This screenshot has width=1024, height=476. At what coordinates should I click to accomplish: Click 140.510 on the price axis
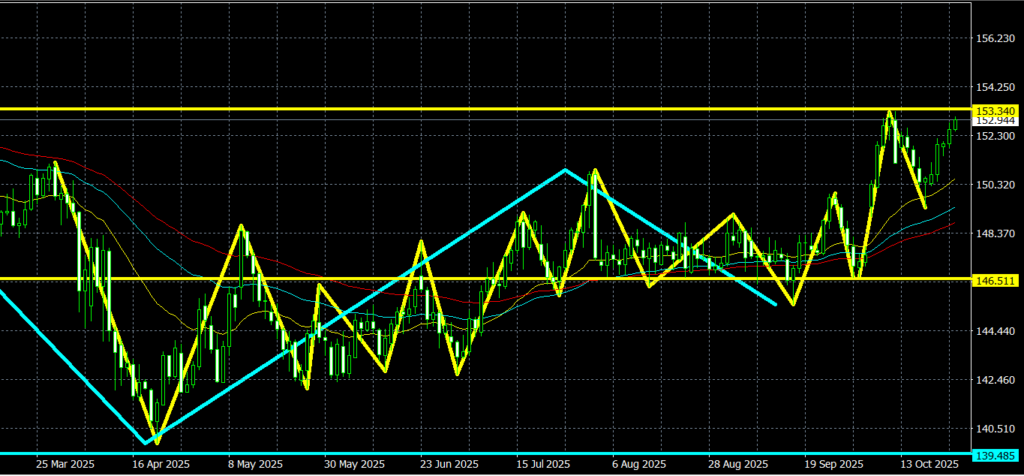pyautogui.click(x=995, y=429)
